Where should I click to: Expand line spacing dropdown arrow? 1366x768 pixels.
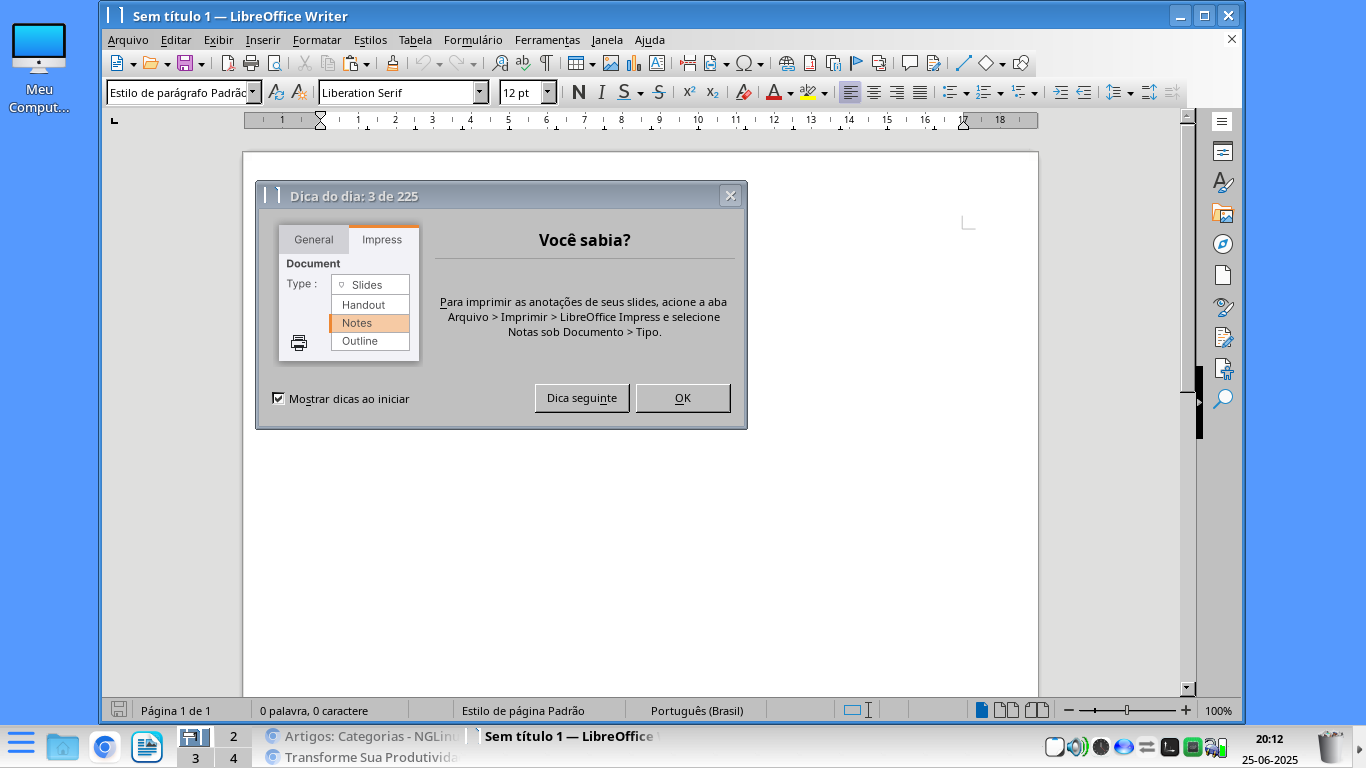pos(1130,93)
